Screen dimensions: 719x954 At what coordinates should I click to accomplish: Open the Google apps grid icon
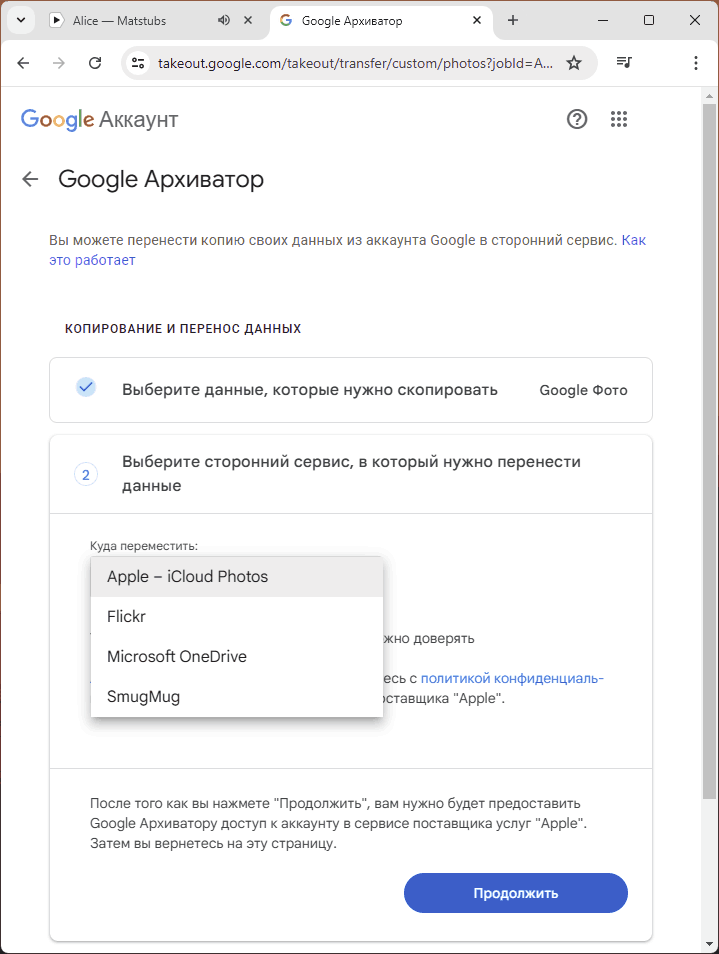(619, 119)
